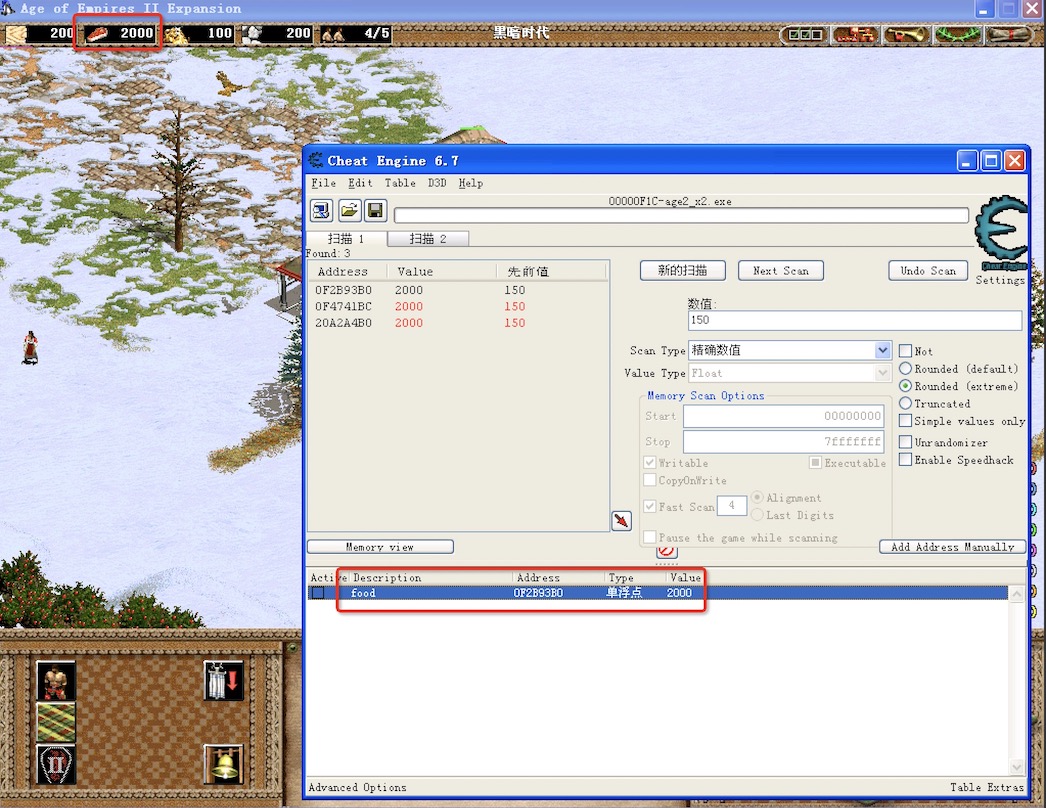This screenshot has height=808, width=1046.
Task: Select Truncated radio option
Action: [x=905, y=403]
